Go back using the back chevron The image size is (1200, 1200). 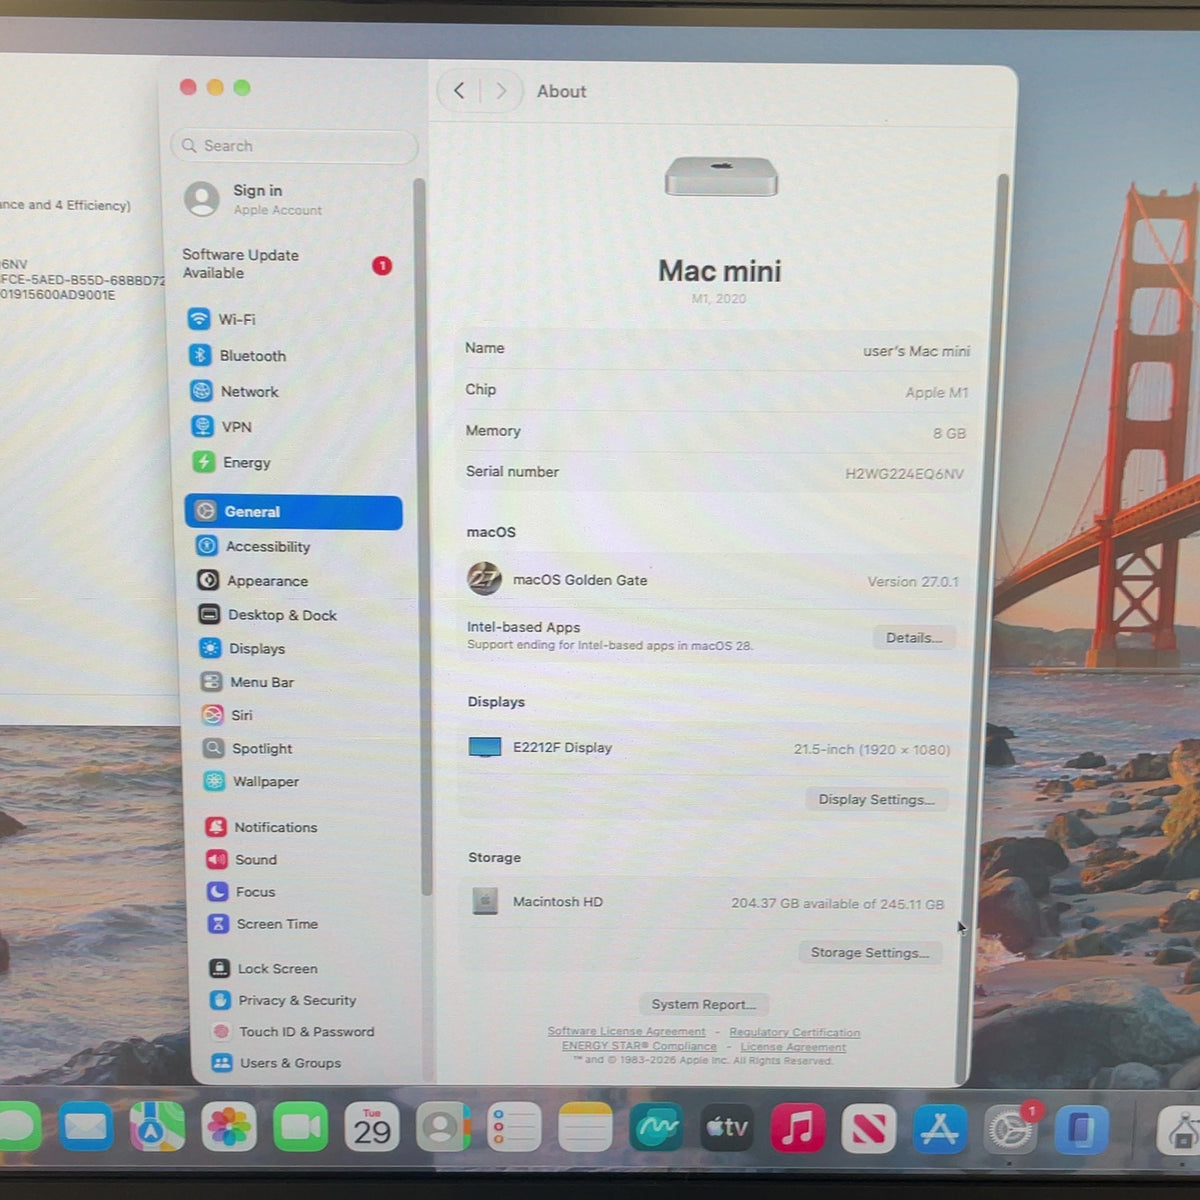point(459,91)
